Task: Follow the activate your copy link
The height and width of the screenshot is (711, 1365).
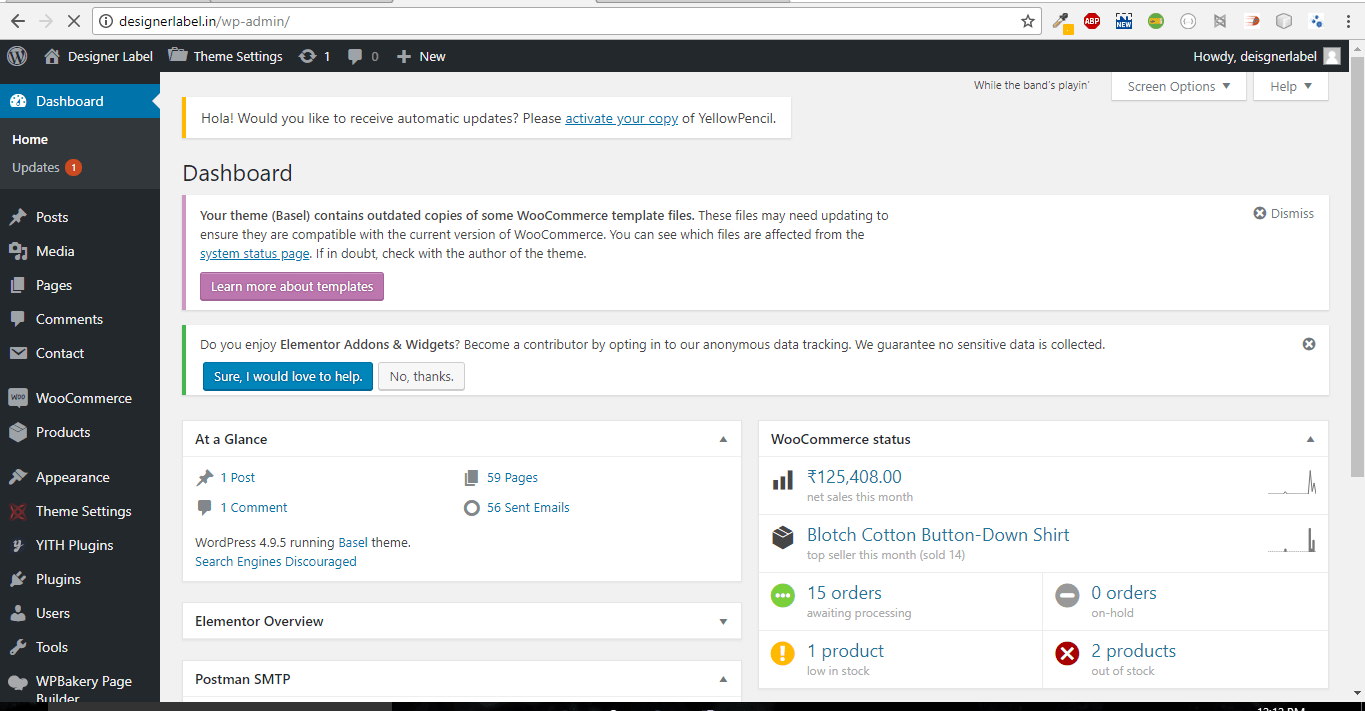Action: click(x=622, y=118)
